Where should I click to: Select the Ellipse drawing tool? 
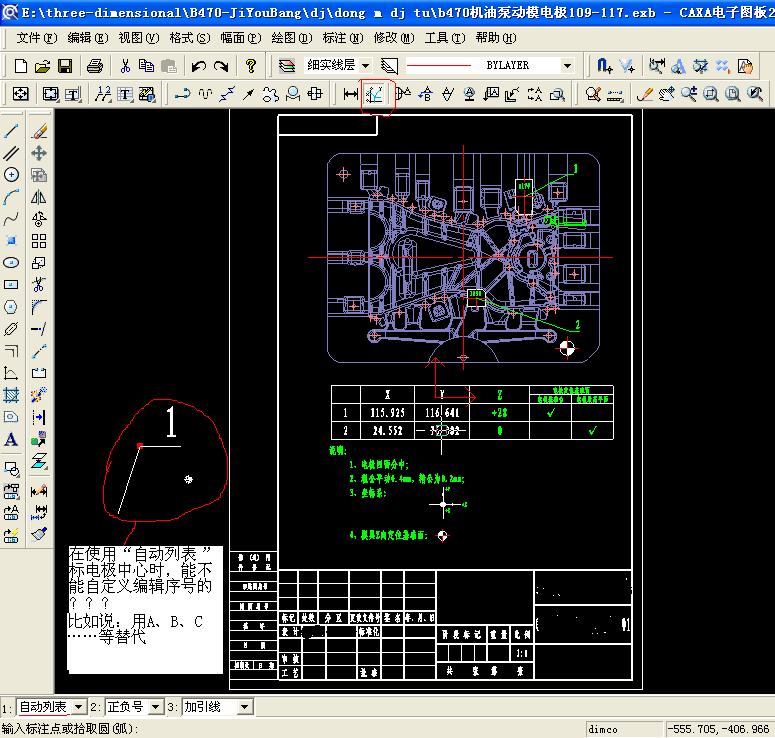(11, 262)
